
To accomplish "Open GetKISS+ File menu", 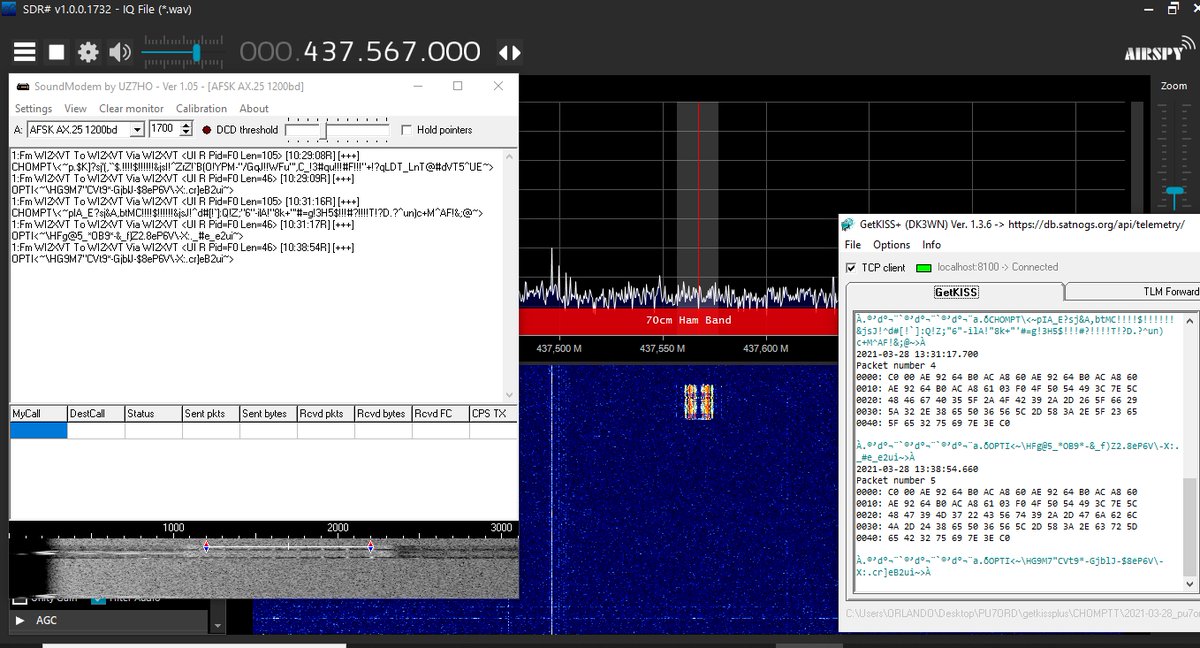I will (x=852, y=244).
